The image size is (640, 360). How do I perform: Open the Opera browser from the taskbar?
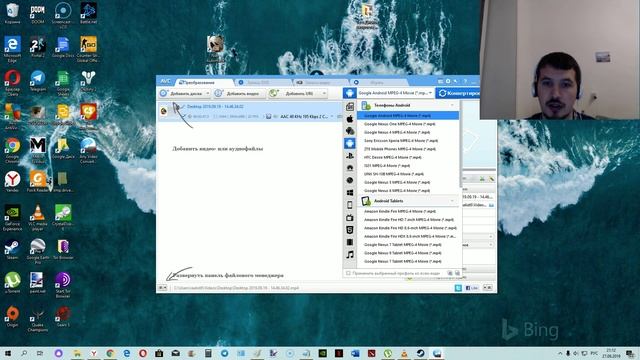(143, 353)
